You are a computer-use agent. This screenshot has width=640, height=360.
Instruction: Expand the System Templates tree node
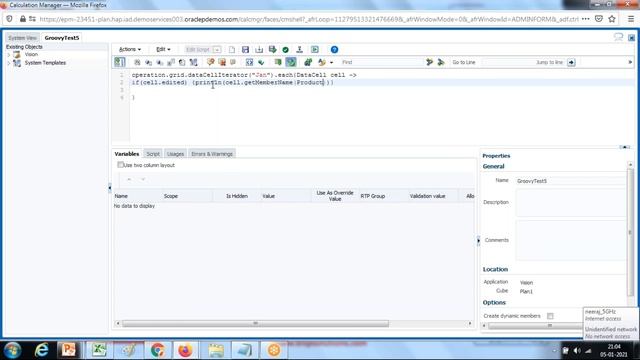tap(9, 63)
